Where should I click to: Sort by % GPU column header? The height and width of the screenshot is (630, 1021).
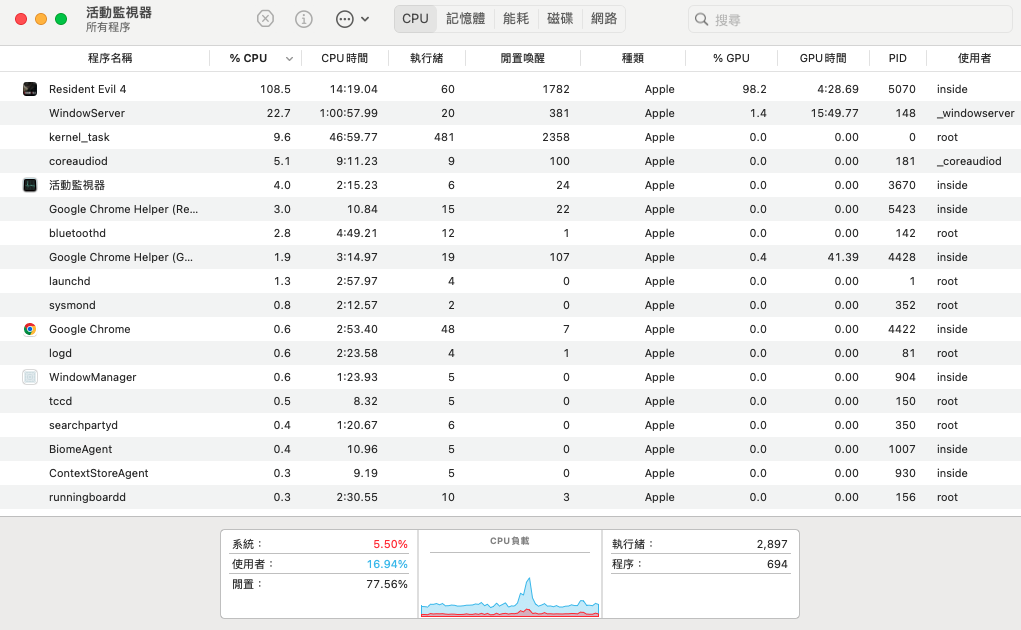[x=731, y=58]
